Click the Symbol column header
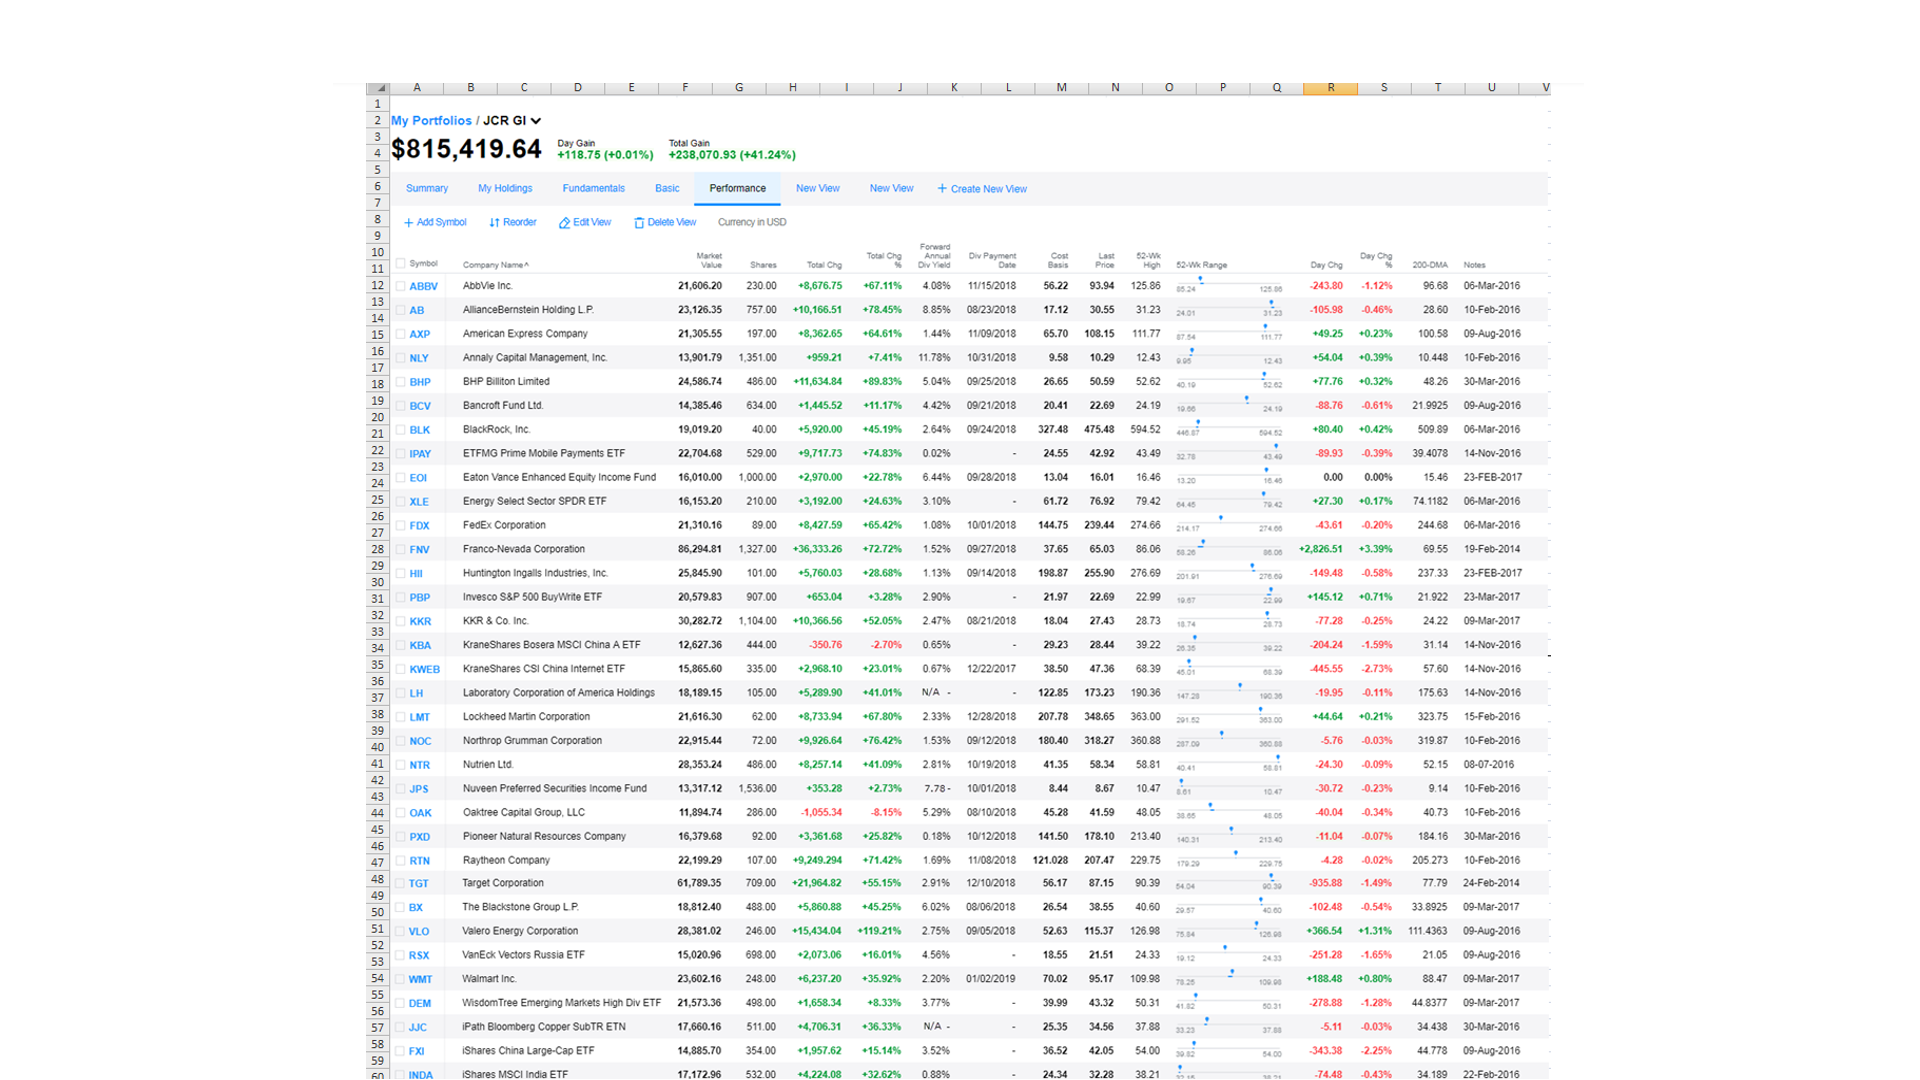This screenshot has height=1080, width=1920. (423, 264)
